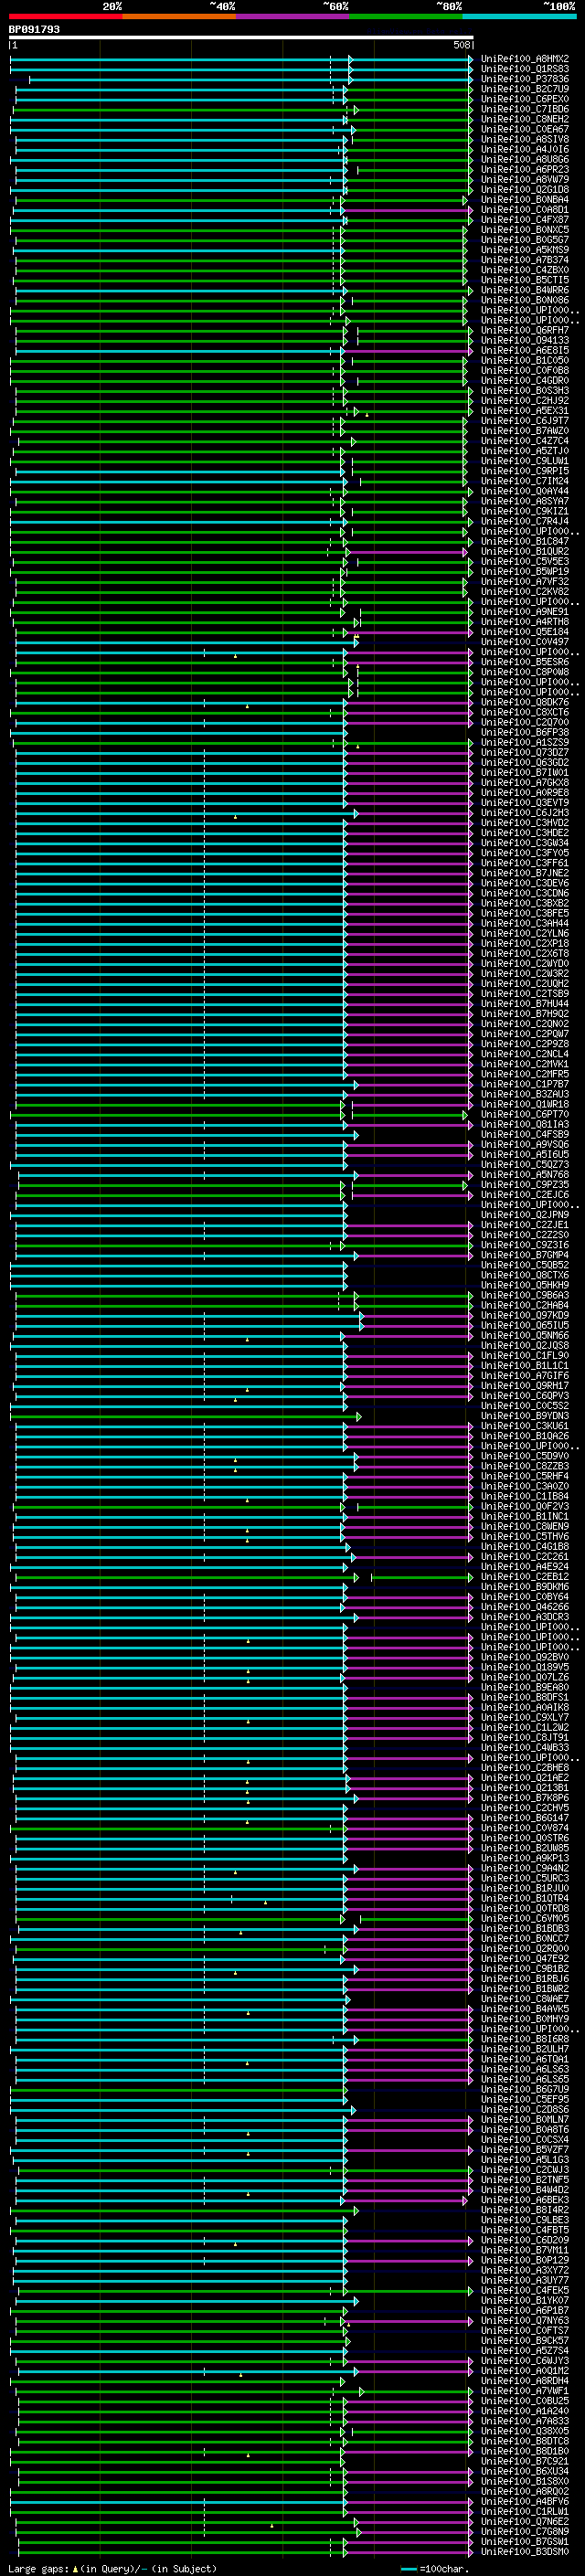
Task: Select the UniRef100_Q65IU5 label
Action: coord(525,1325)
